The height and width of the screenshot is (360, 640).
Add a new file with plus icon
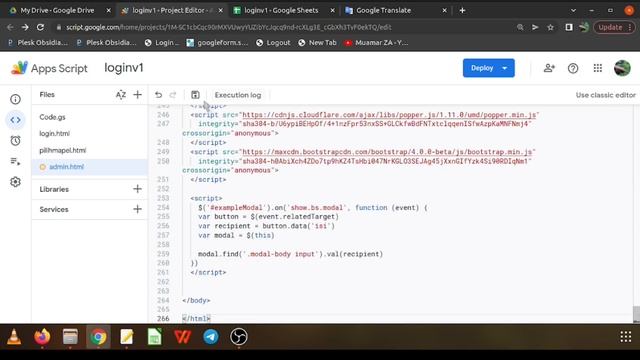(x=138, y=95)
